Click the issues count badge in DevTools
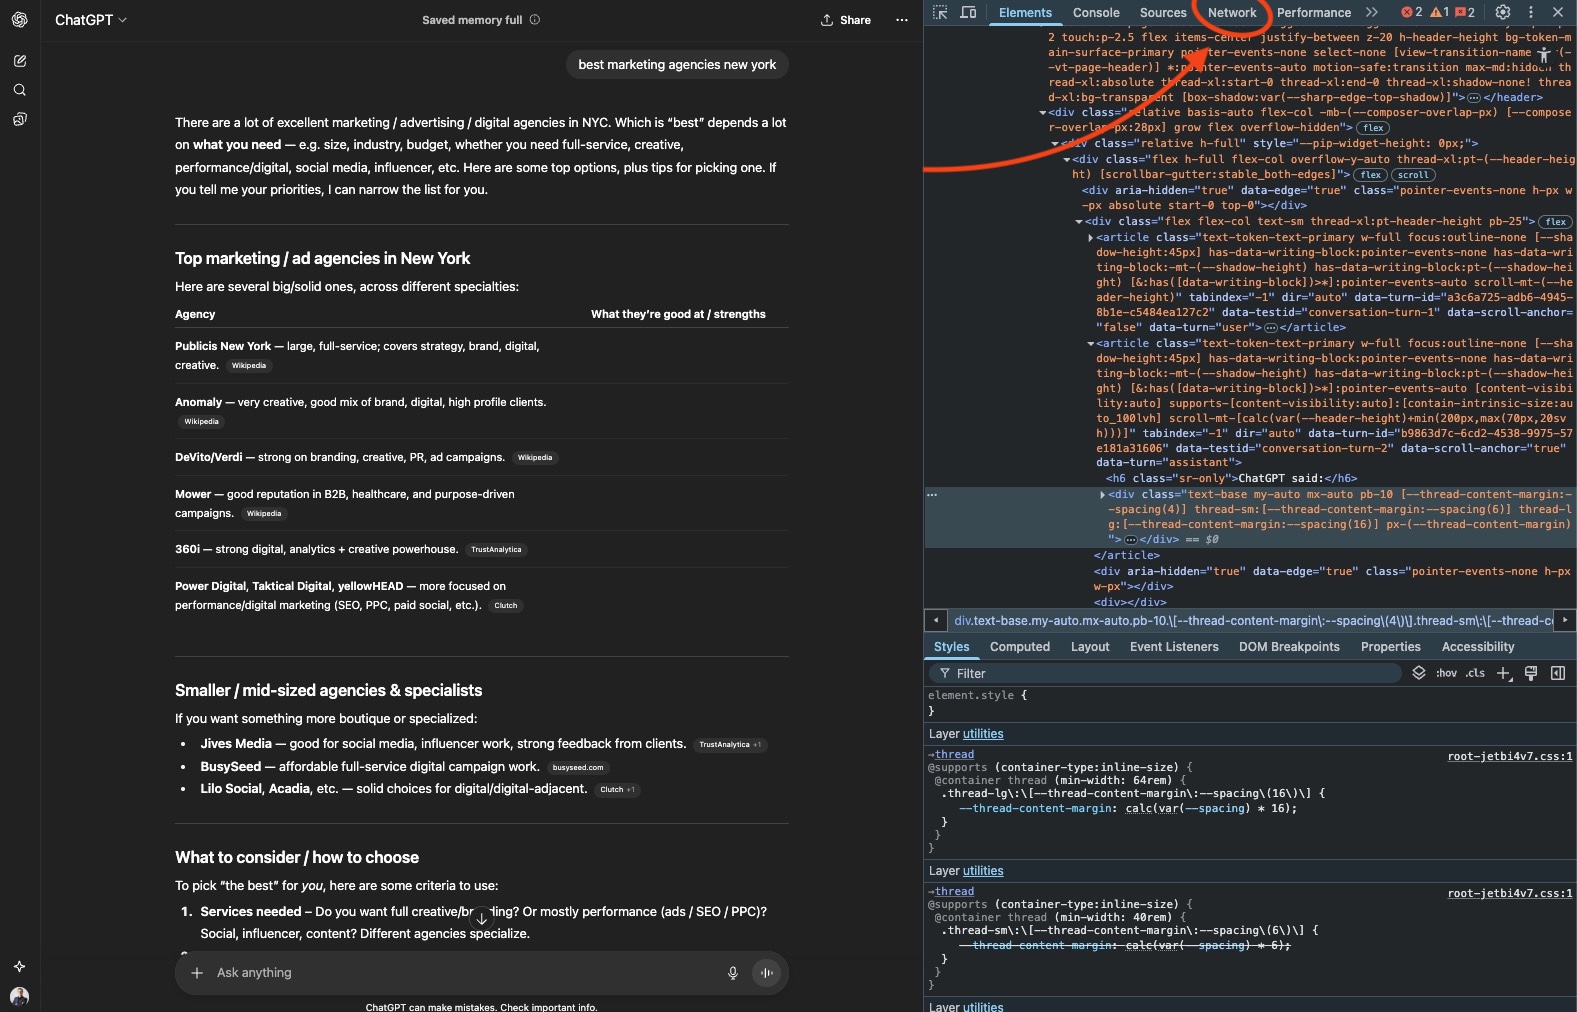The height and width of the screenshot is (1012, 1577). tap(1465, 13)
